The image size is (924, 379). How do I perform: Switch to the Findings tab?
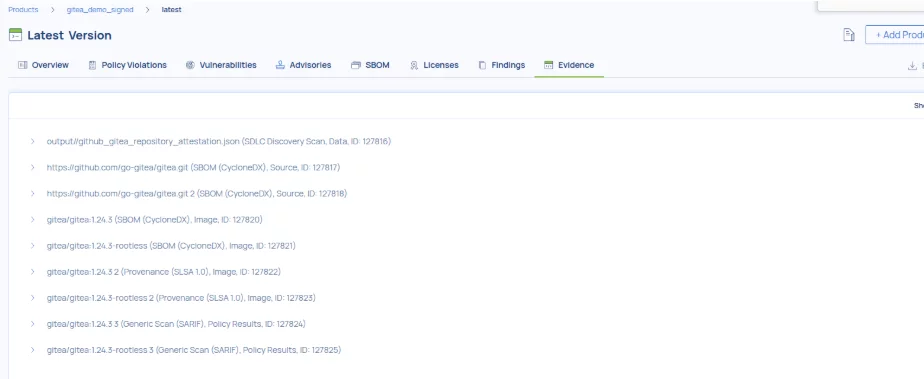[501, 65]
